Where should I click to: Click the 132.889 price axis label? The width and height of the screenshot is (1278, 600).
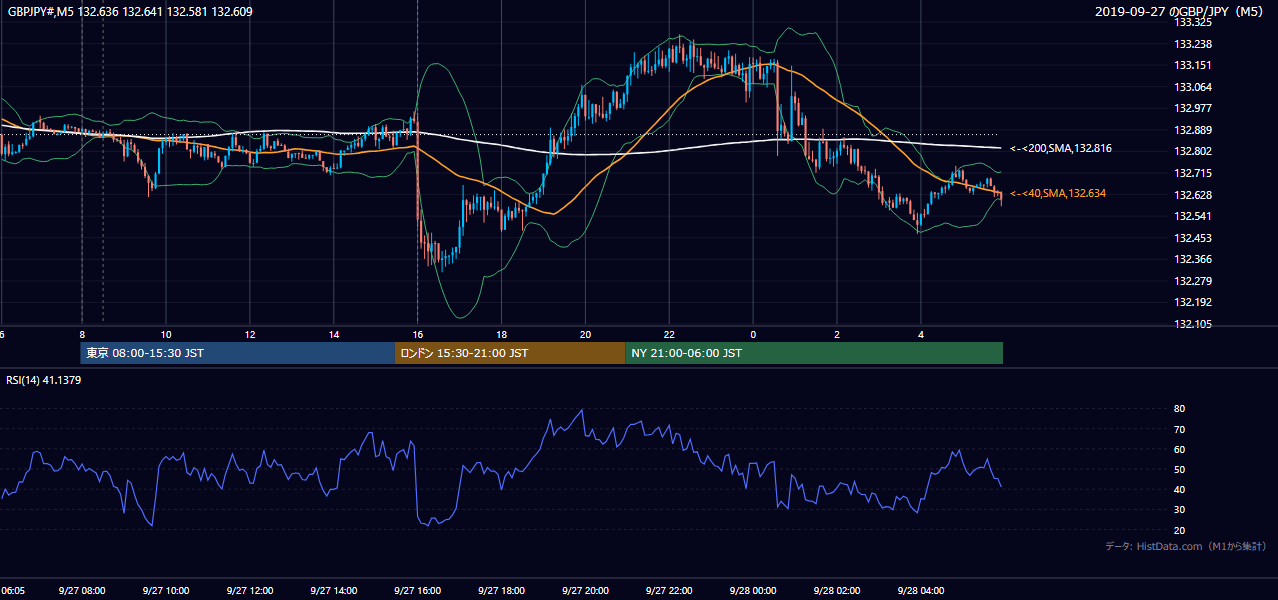(1193, 130)
